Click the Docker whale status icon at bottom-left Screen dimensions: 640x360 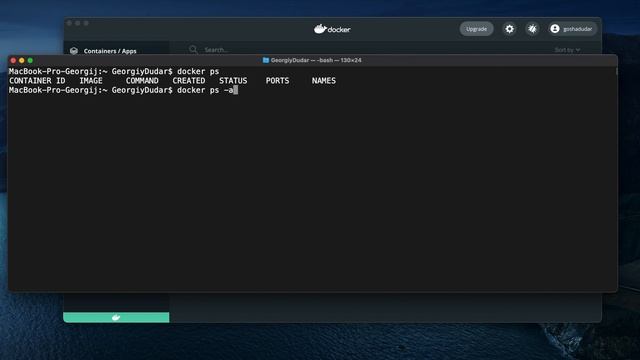116,317
